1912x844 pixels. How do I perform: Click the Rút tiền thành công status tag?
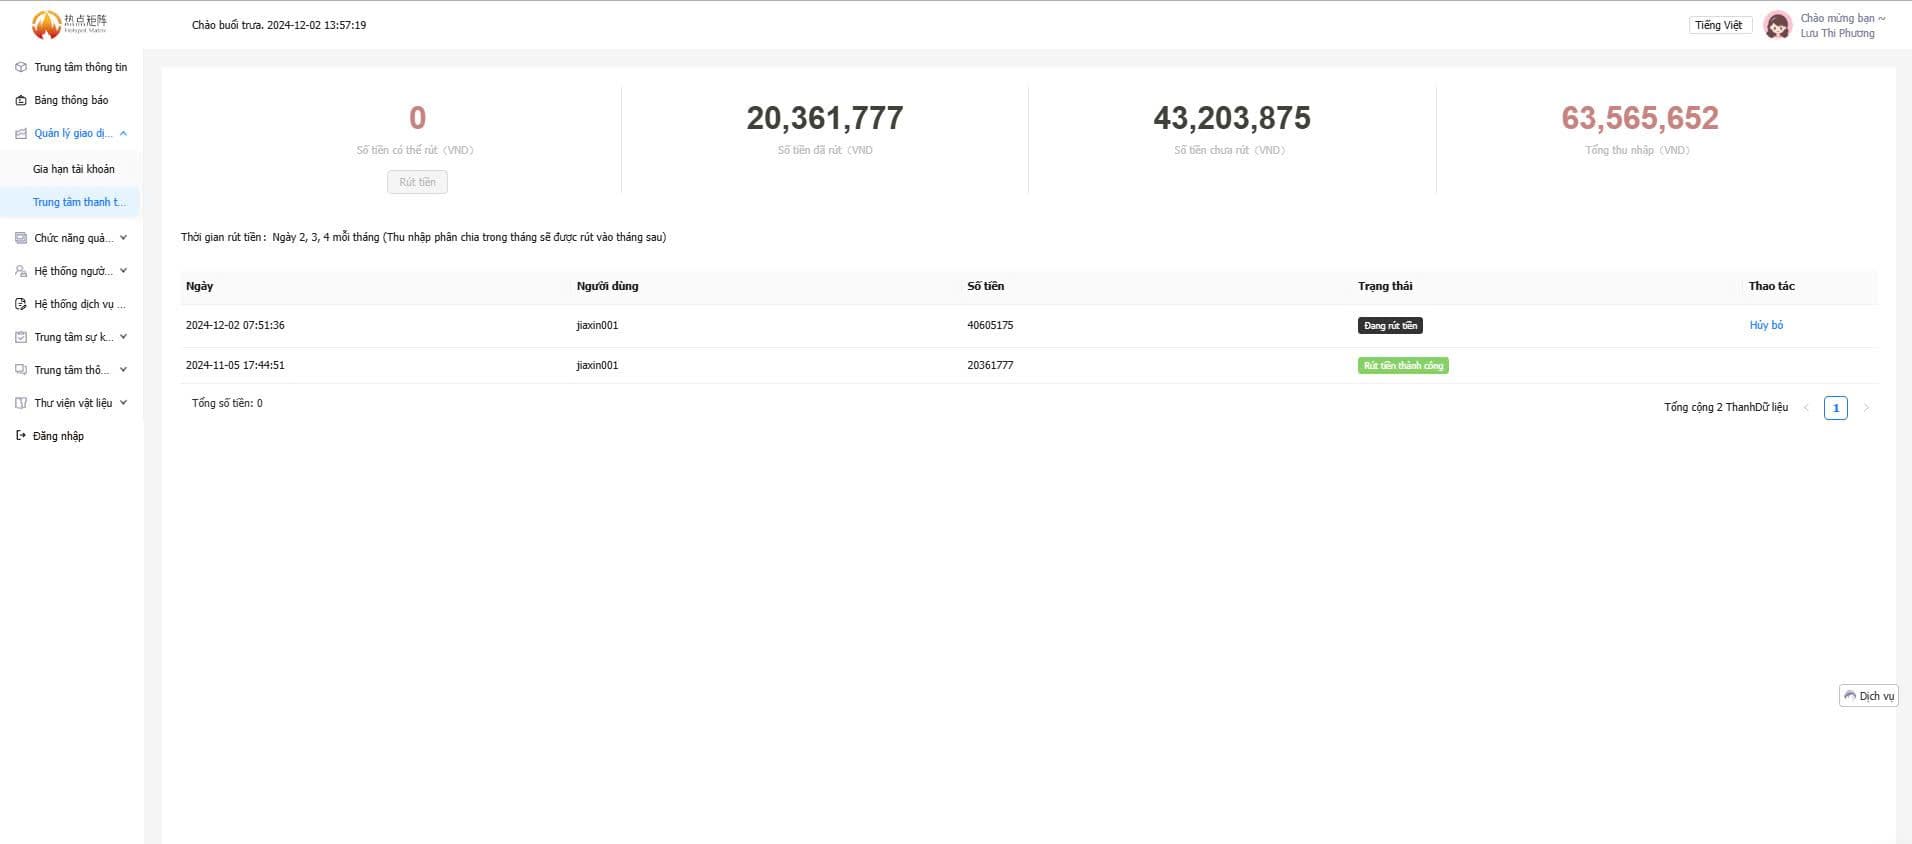coord(1403,366)
